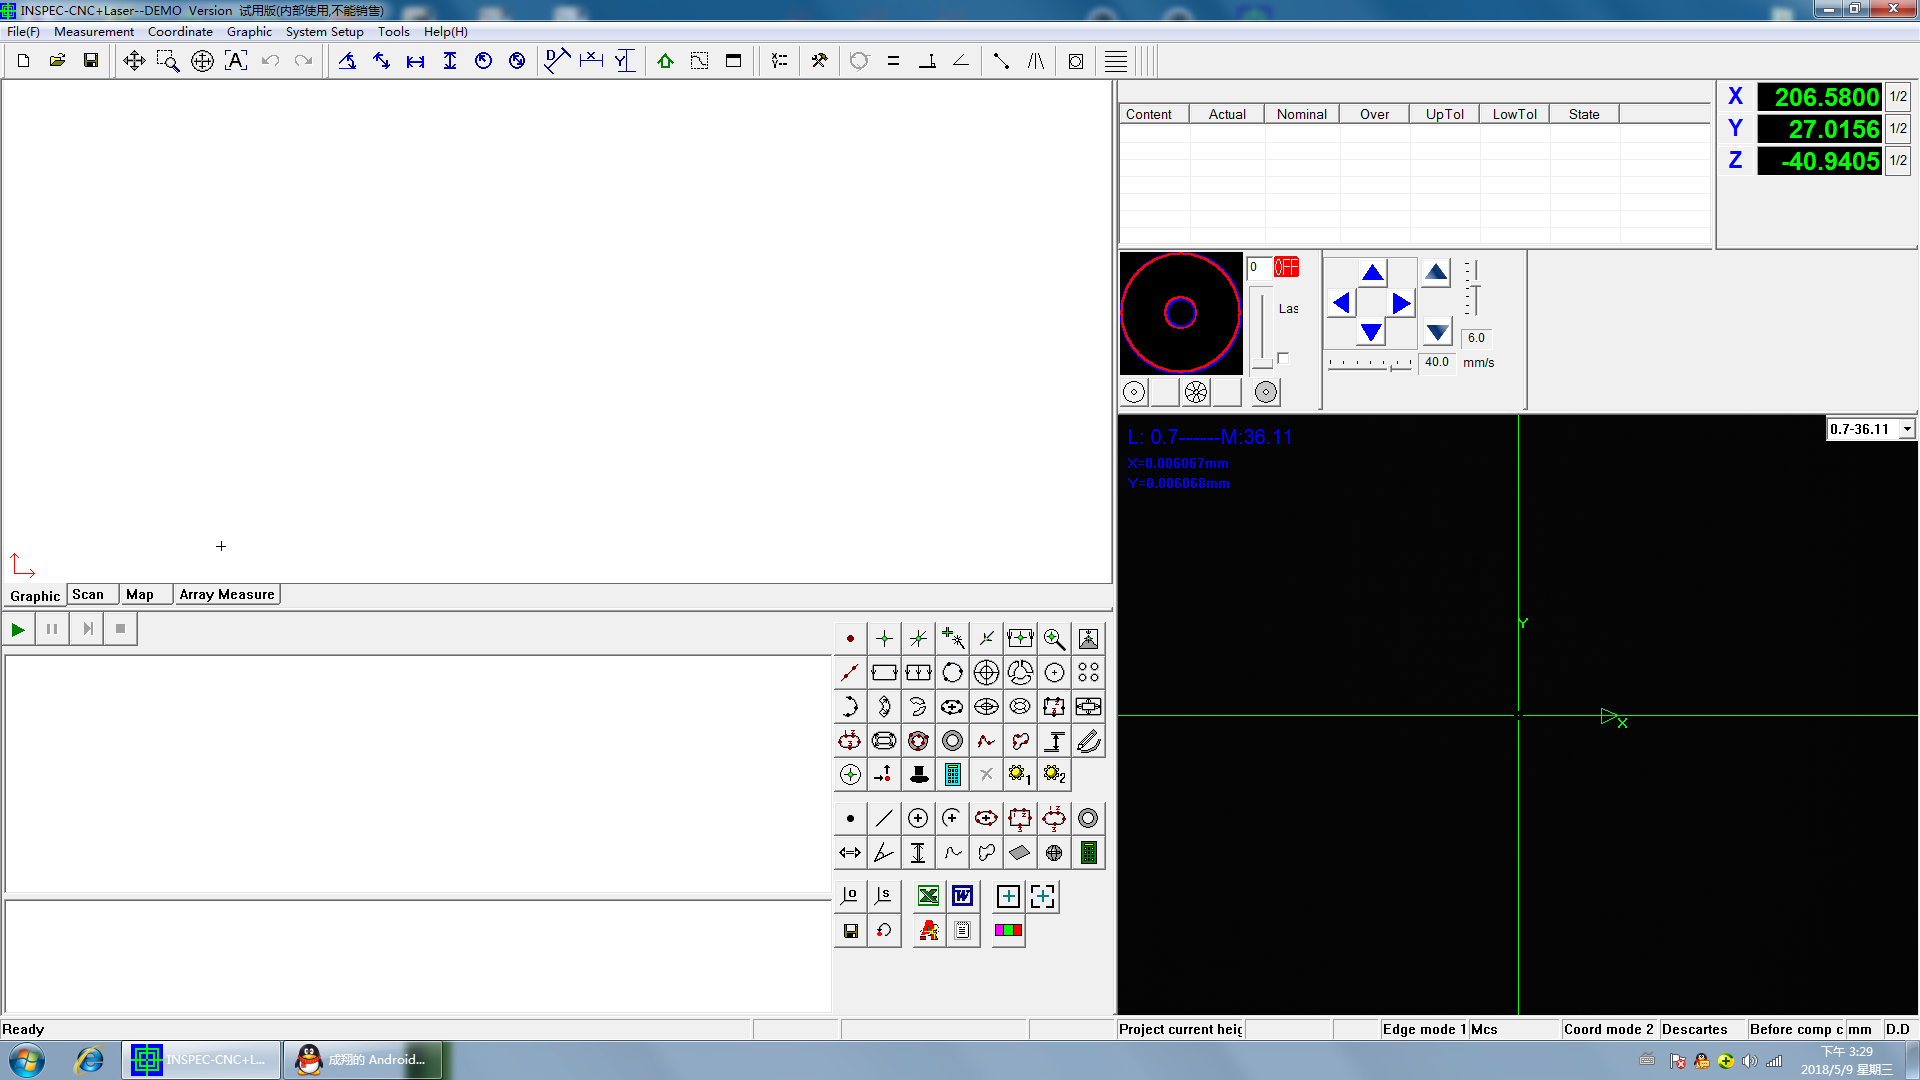The height and width of the screenshot is (1080, 1920).
Task: Open the Coordinate menu
Action: [x=180, y=32]
